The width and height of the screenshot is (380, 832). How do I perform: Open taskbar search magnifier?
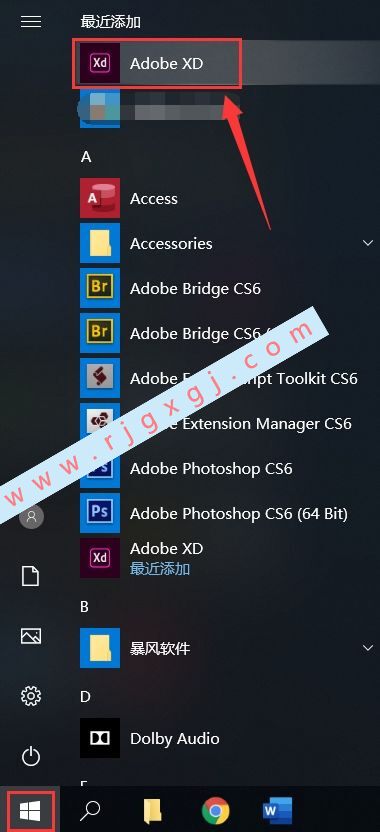point(90,810)
